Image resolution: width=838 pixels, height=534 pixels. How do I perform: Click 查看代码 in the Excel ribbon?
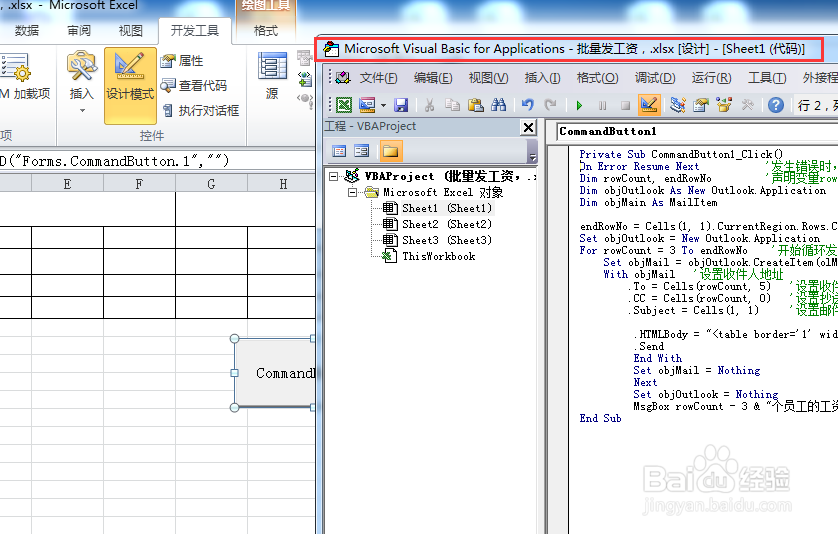pyautogui.click(x=193, y=86)
